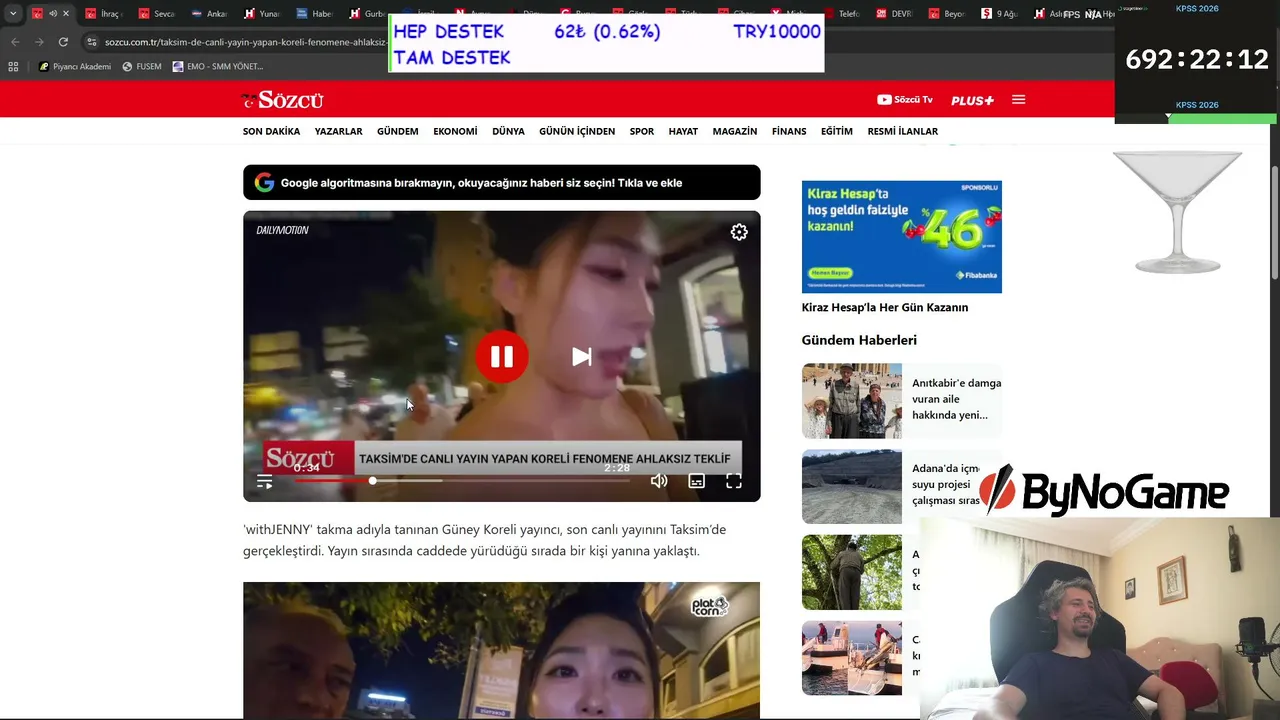This screenshot has height=720, width=1280.
Task: Go to Sözcü homepage via logo
Action: pos(283,100)
